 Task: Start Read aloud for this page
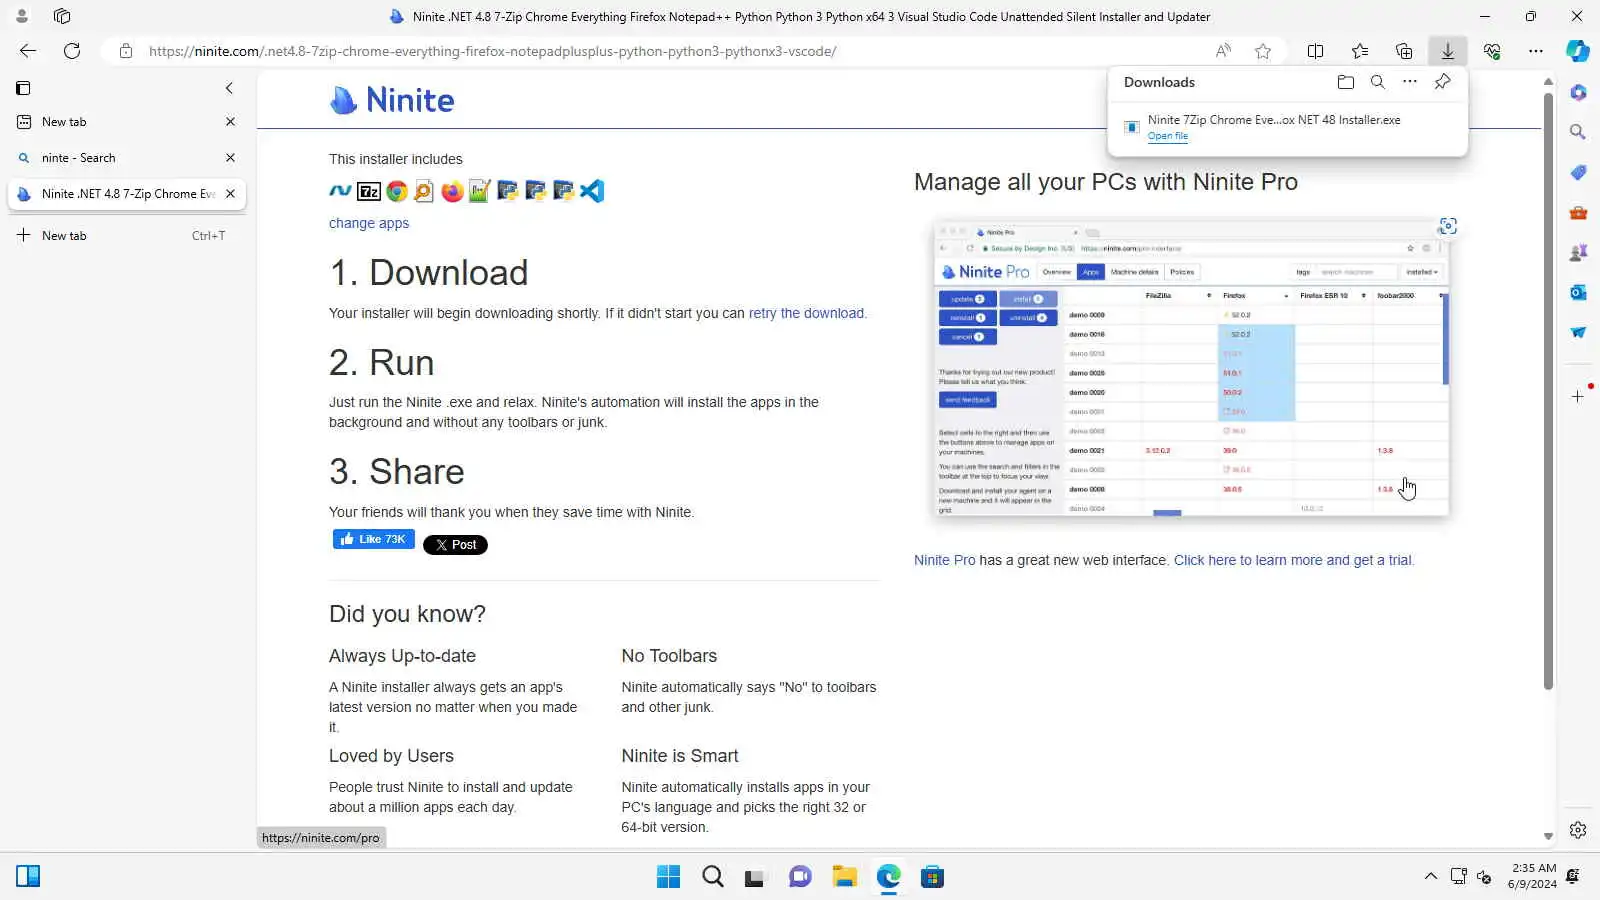point(1223,51)
